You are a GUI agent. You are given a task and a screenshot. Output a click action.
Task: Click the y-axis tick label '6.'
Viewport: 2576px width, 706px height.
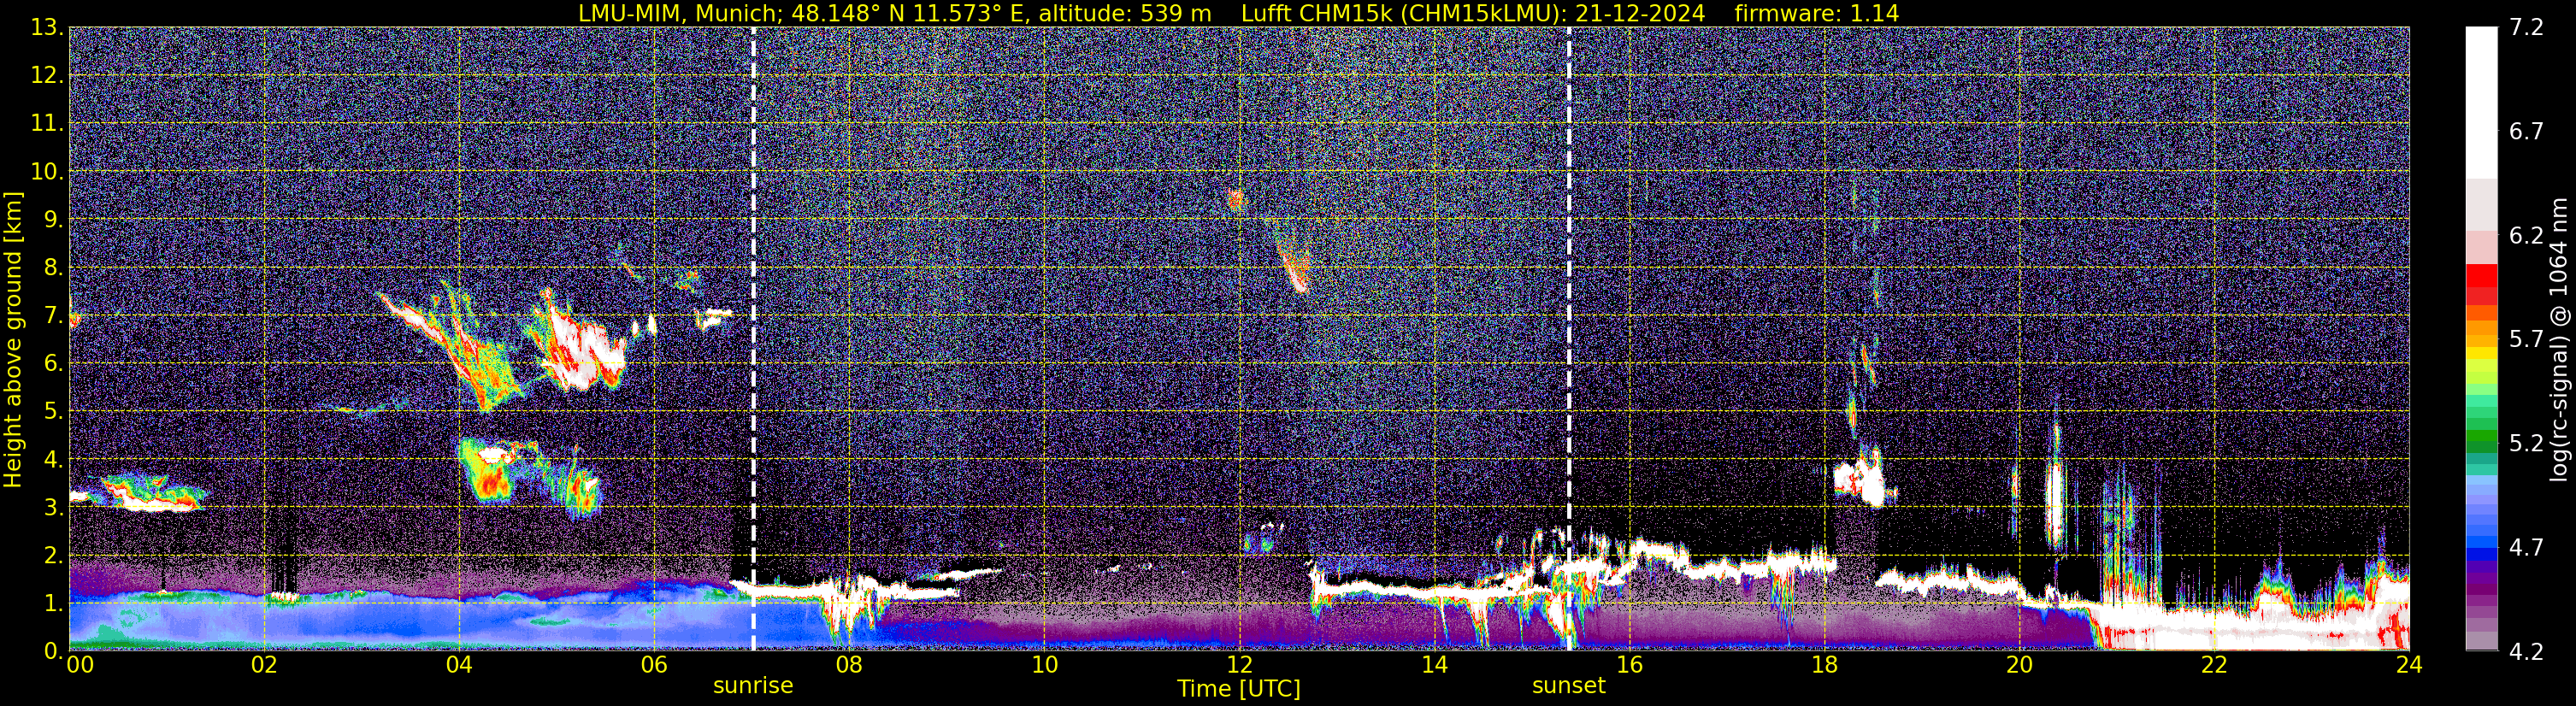point(54,364)
